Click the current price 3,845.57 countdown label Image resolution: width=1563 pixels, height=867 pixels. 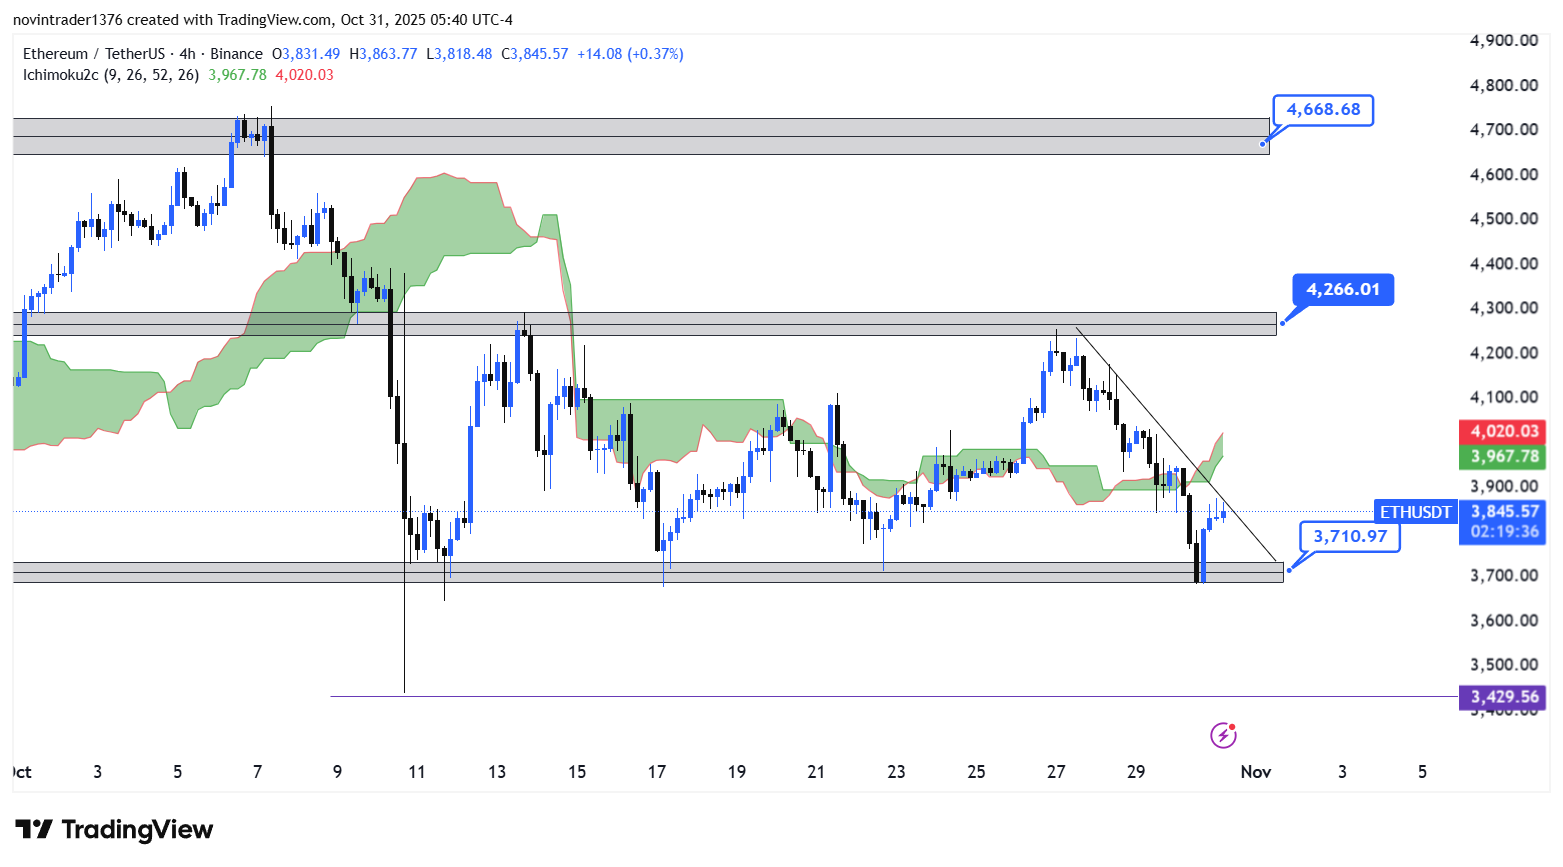(x=1503, y=521)
